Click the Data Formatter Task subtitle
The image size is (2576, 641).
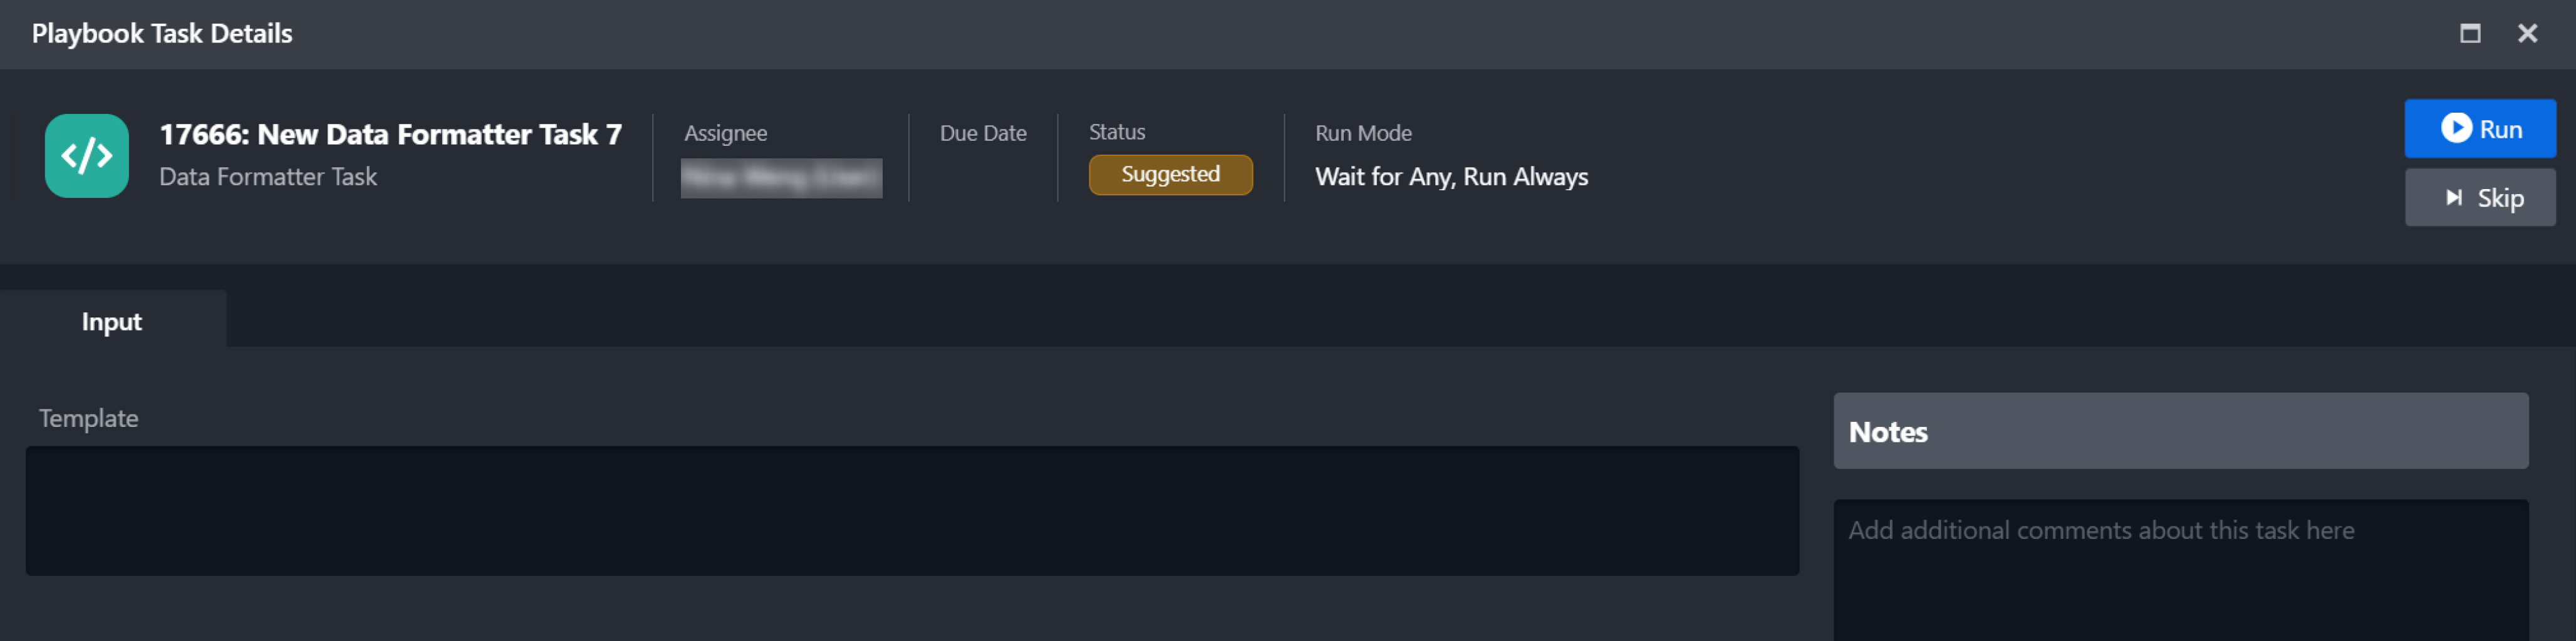[x=268, y=177]
